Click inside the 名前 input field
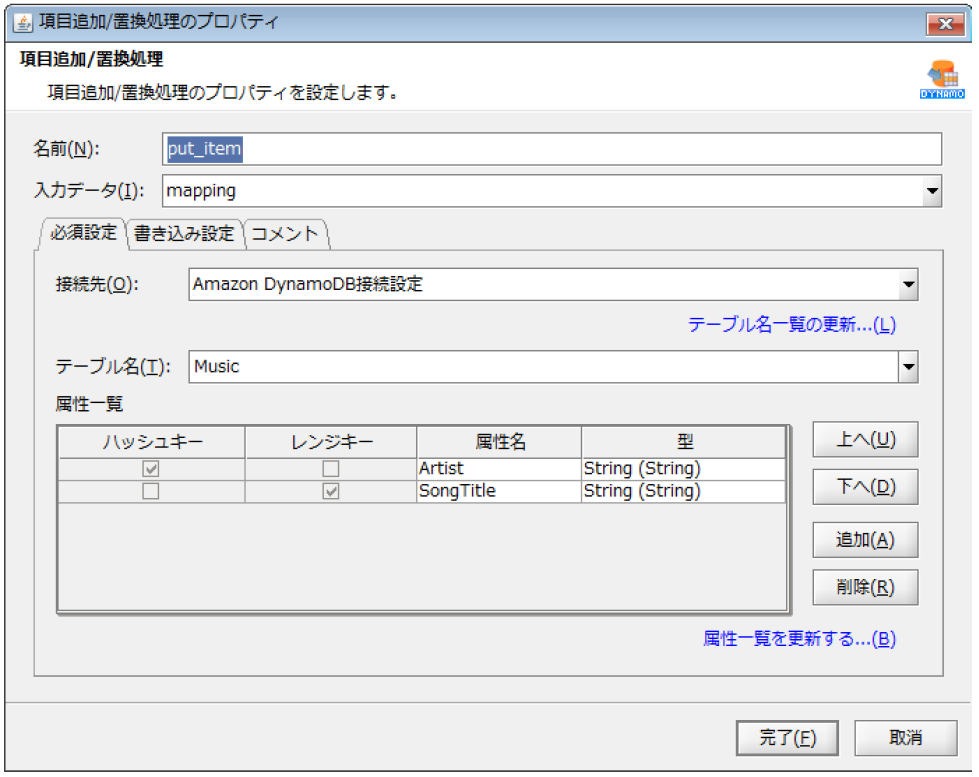Viewport: 979px width, 777px height. (550, 148)
